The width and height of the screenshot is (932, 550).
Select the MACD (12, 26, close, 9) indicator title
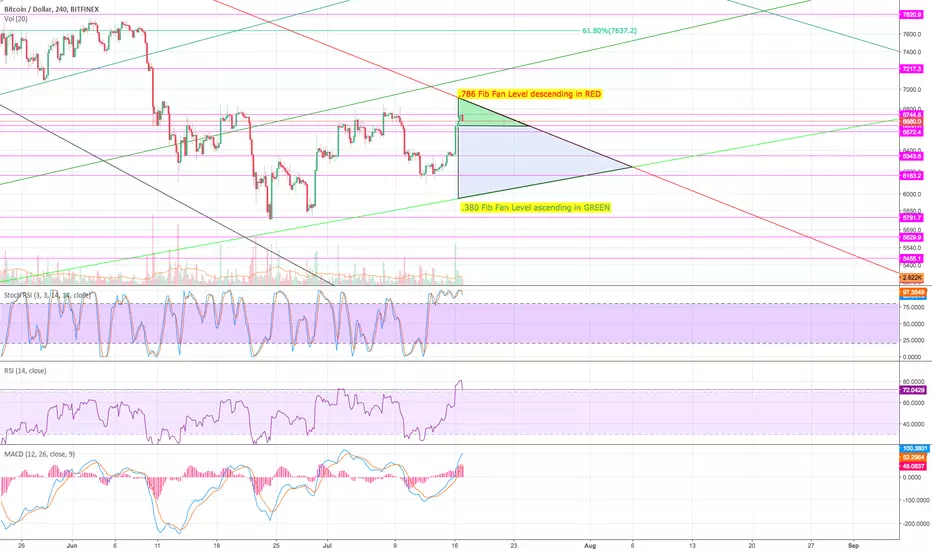coord(39,454)
